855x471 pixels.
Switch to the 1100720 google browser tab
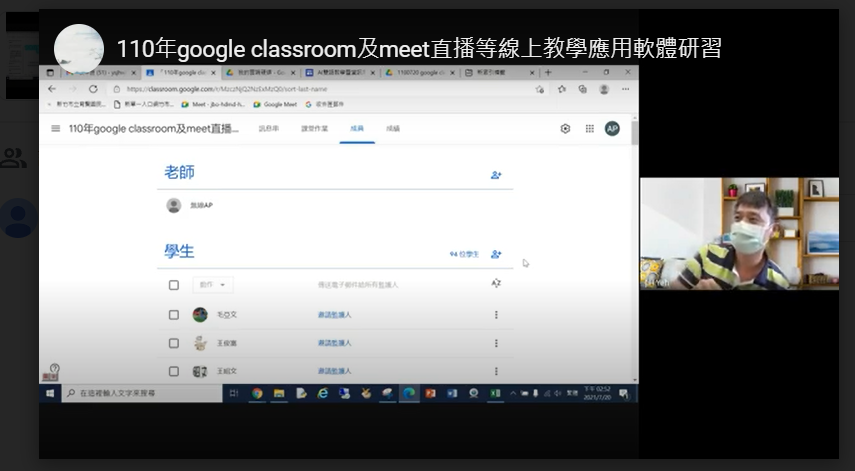[x=419, y=72]
